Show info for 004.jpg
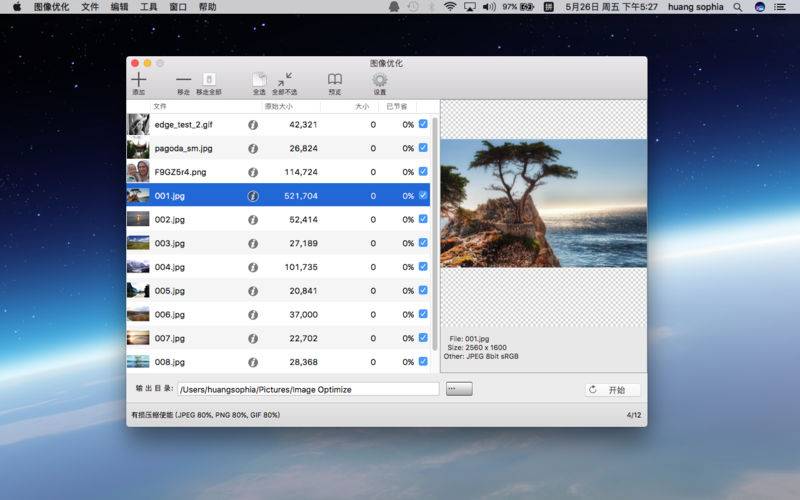Screen dimensions: 800x500 point(253,267)
